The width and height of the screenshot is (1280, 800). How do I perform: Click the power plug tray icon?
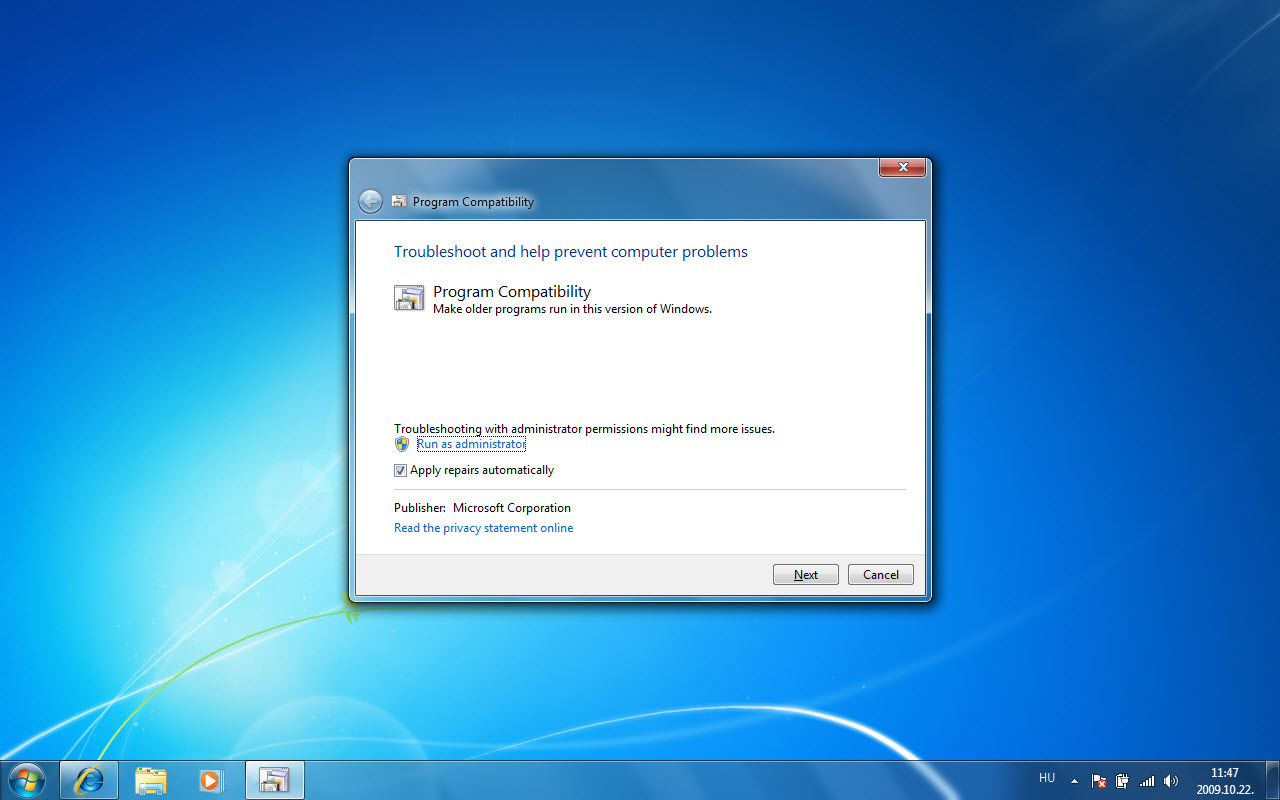[x=1123, y=781]
